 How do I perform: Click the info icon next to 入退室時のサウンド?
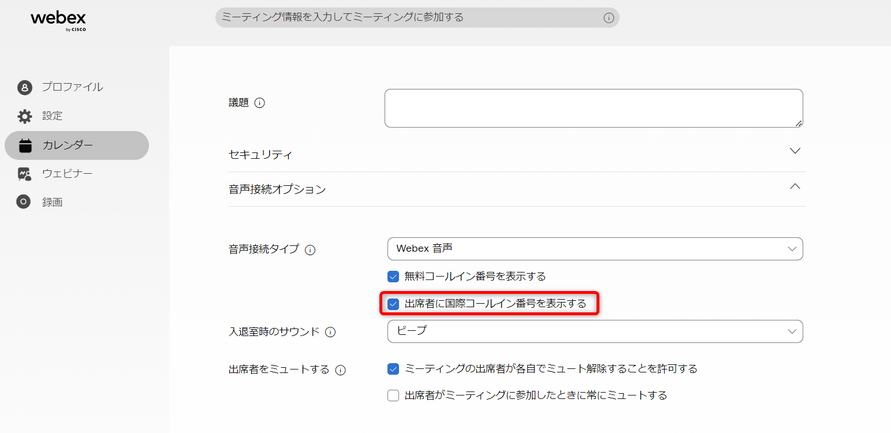(x=330, y=332)
